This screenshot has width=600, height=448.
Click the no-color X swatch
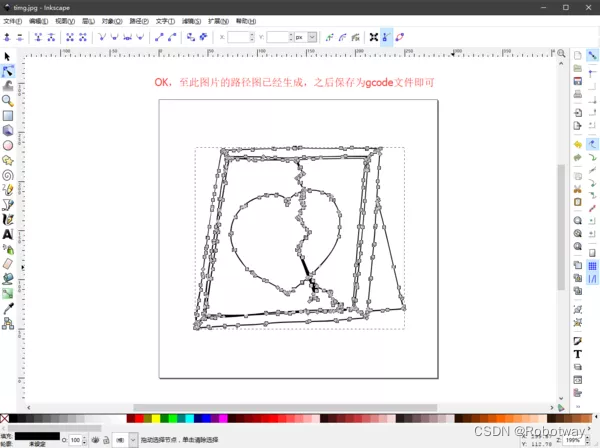[4, 419]
